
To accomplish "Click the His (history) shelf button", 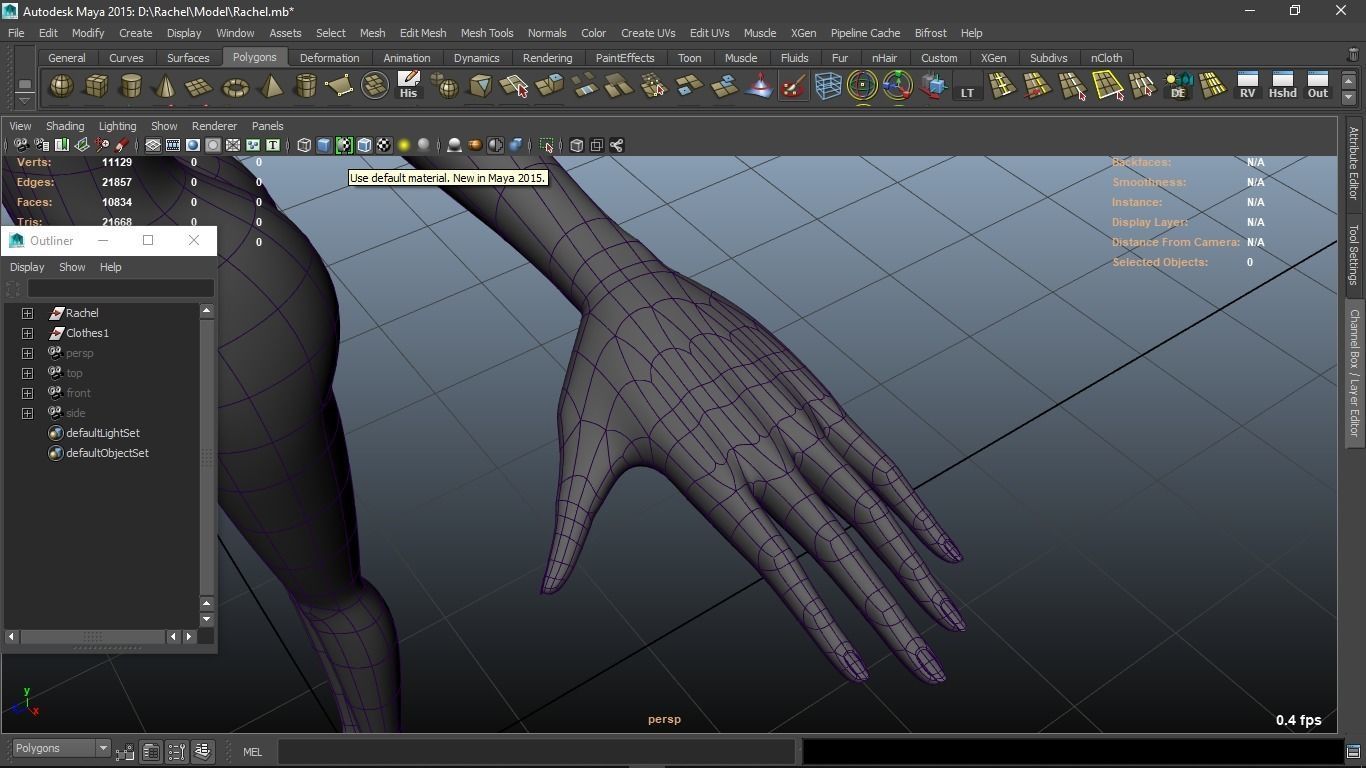I will tap(408, 86).
